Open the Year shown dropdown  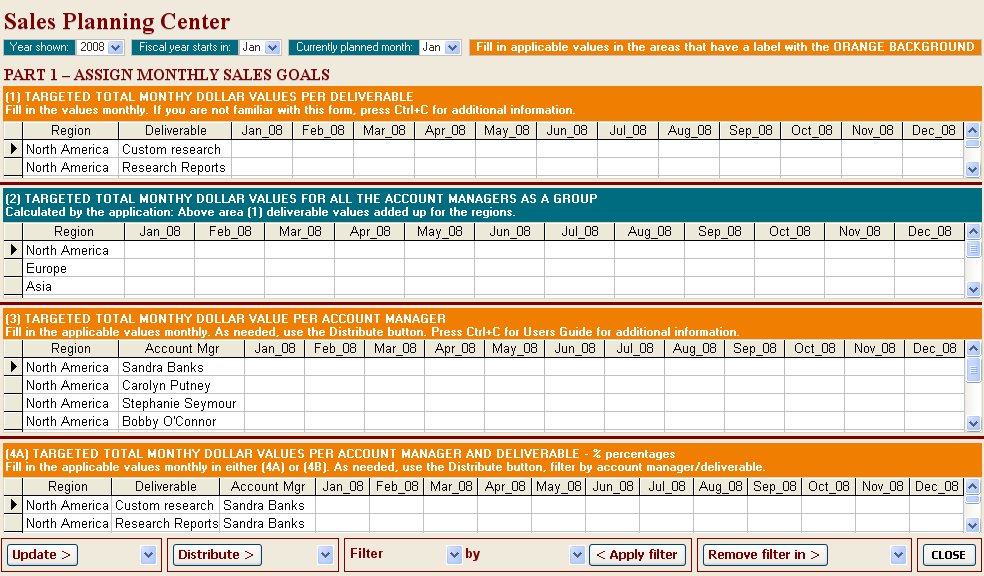point(115,47)
